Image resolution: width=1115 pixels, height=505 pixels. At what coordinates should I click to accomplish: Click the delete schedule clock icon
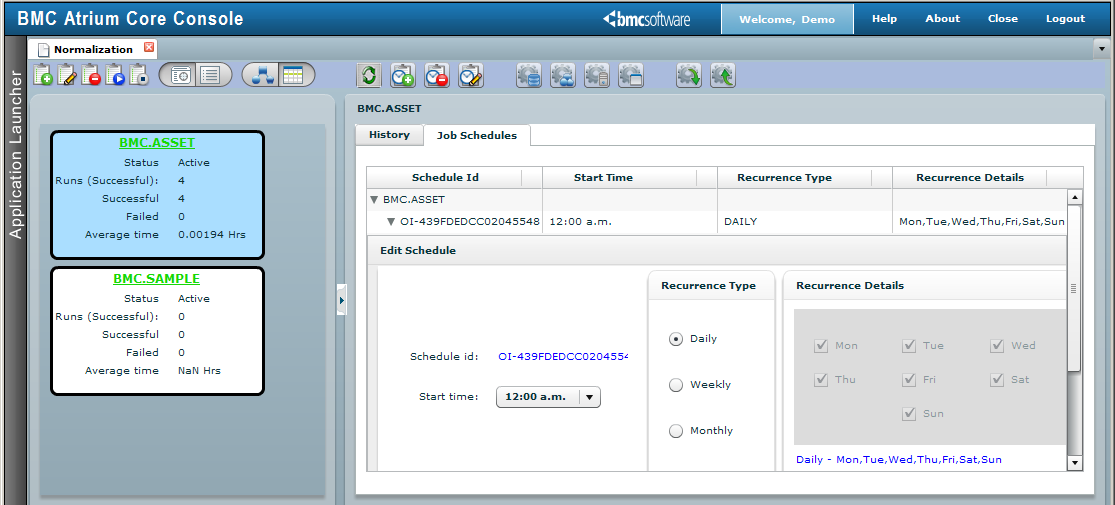[x=437, y=75]
